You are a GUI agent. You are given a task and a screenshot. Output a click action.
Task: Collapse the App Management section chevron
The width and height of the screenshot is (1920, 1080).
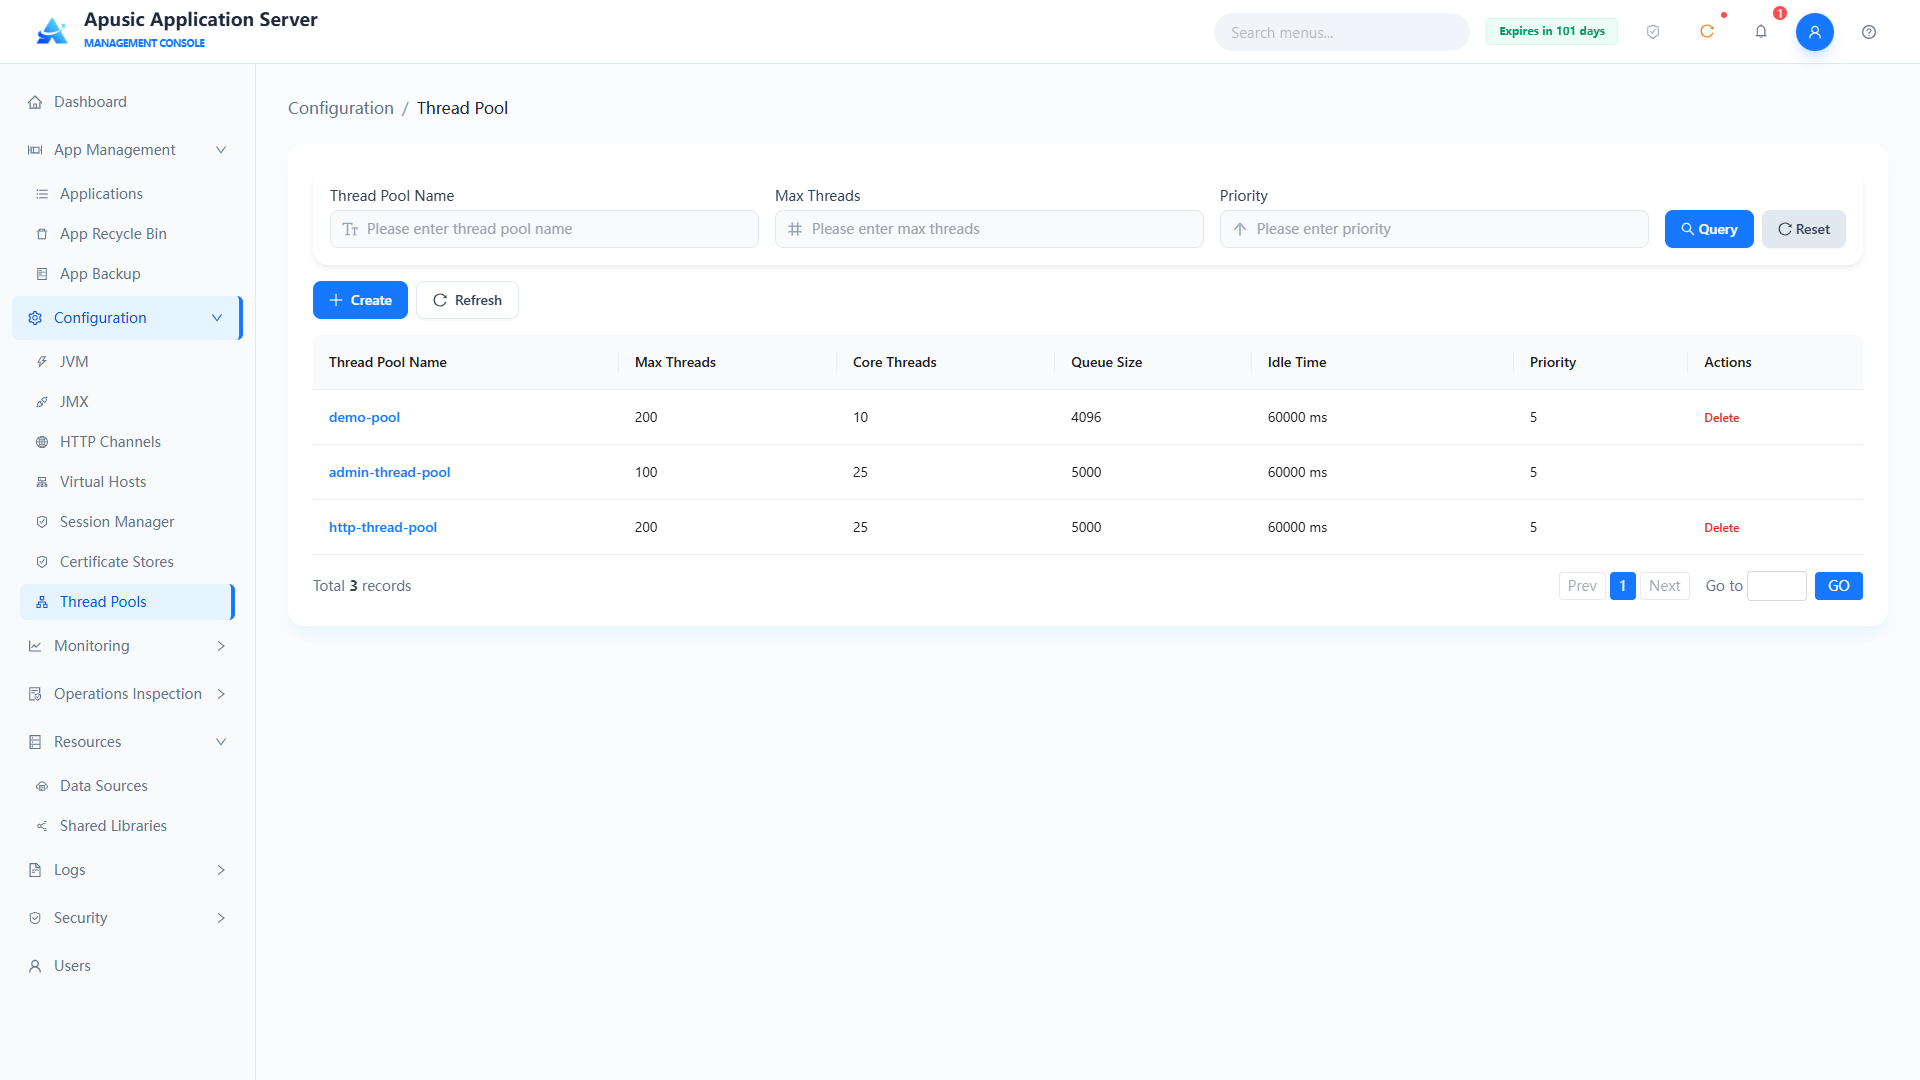(221, 150)
